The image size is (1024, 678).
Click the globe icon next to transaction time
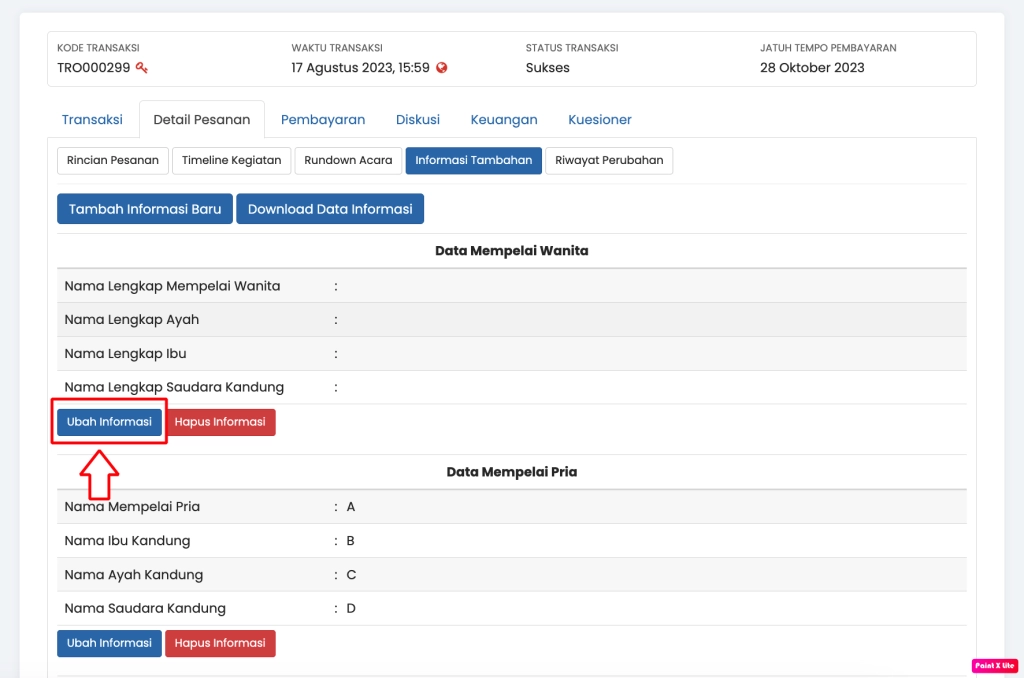click(x=442, y=68)
